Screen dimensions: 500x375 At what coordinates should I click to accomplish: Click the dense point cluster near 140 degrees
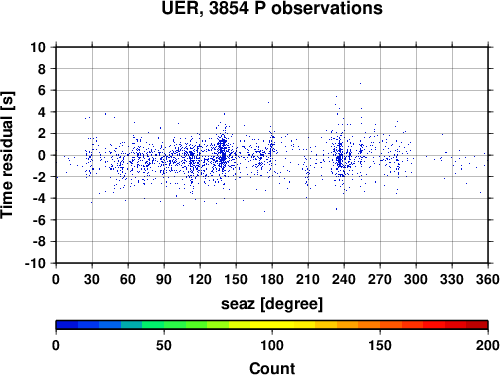click(x=223, y=151)
